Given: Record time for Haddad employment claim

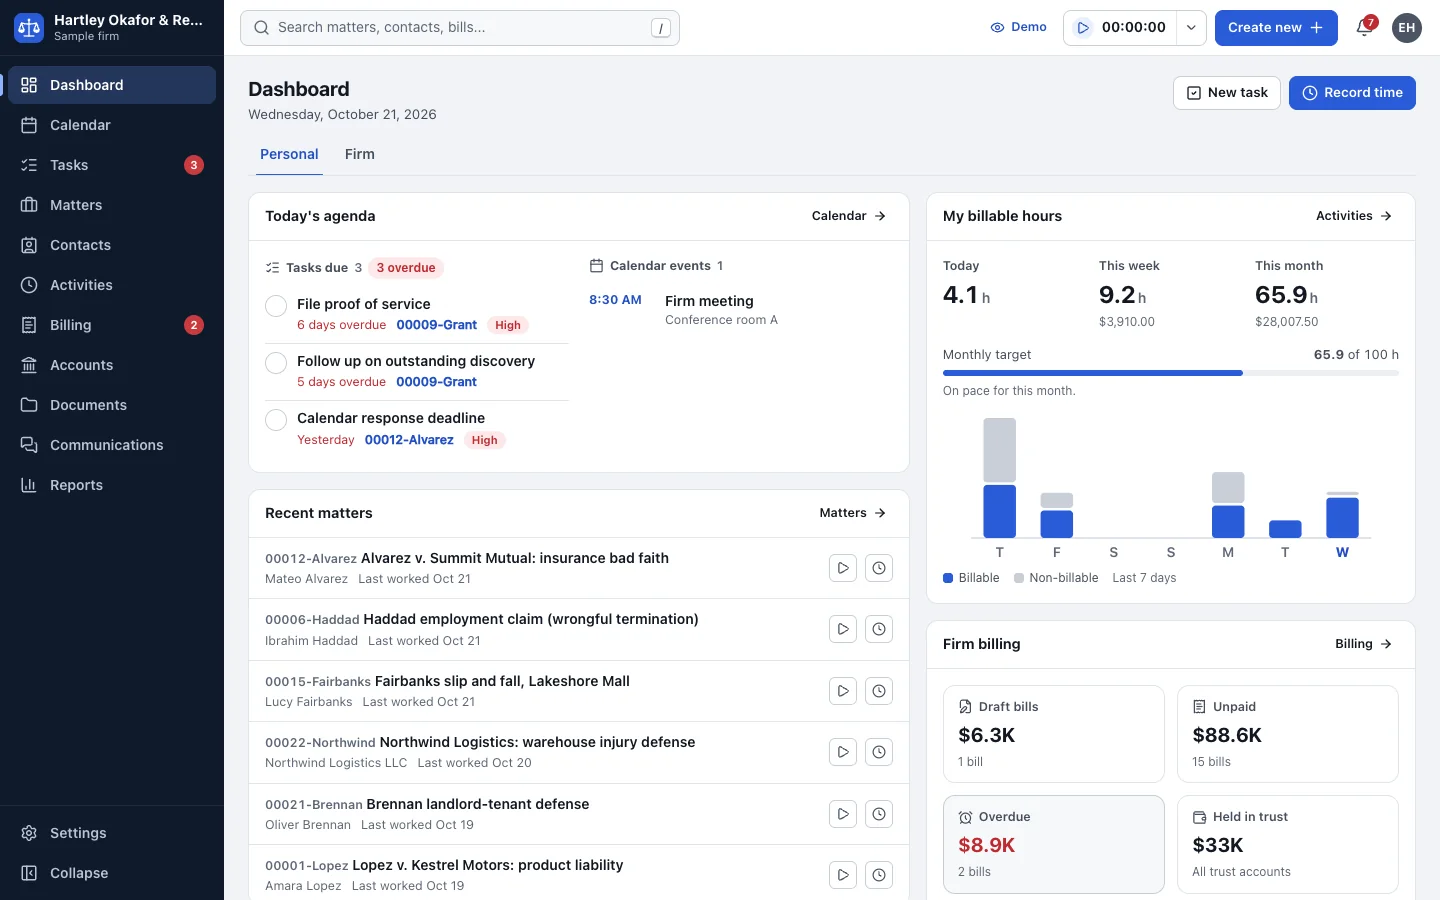Looking at the screenshot, I should (x=879, y=629).
